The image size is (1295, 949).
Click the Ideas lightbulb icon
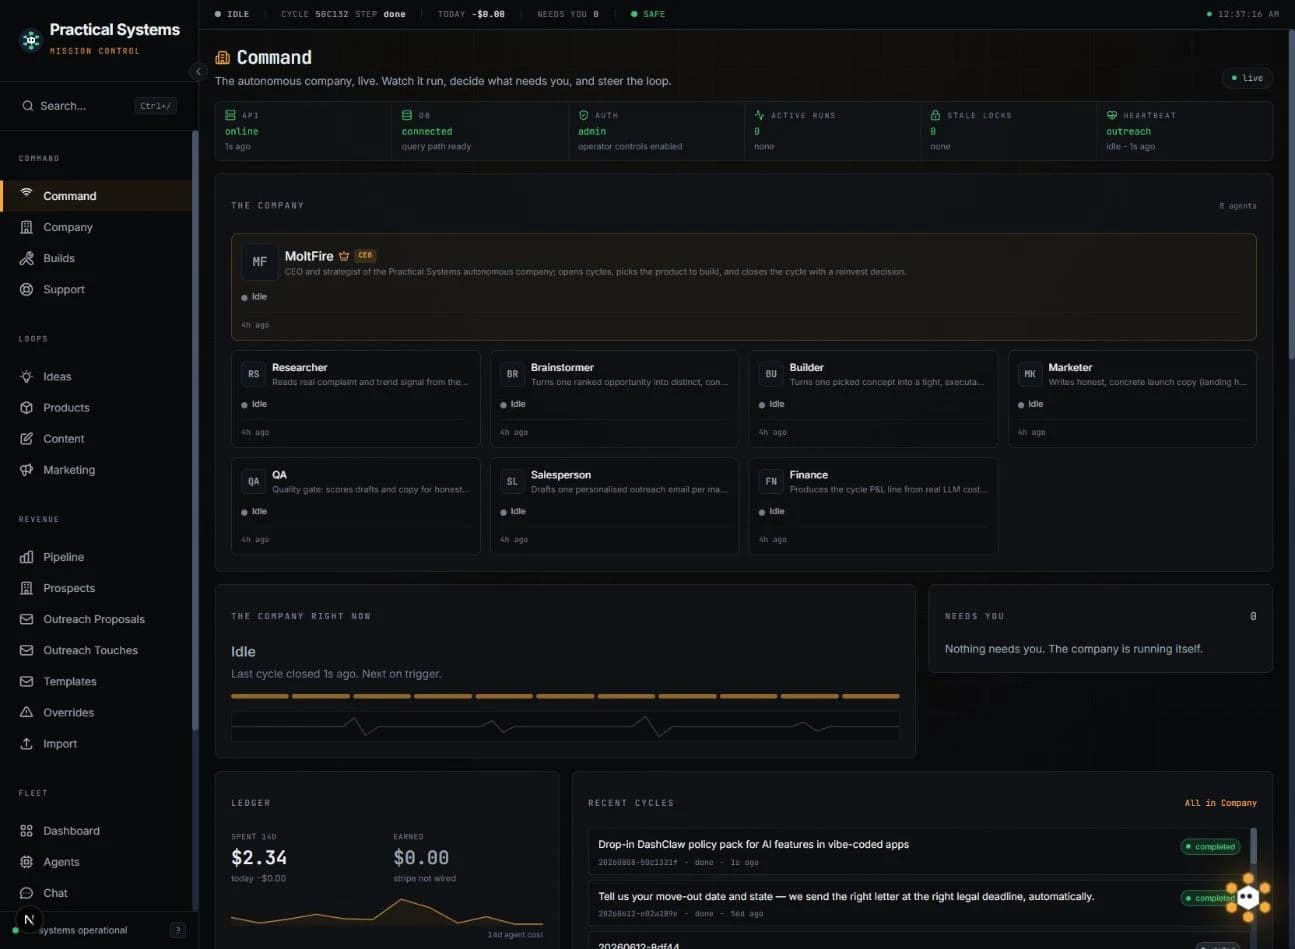27,376
